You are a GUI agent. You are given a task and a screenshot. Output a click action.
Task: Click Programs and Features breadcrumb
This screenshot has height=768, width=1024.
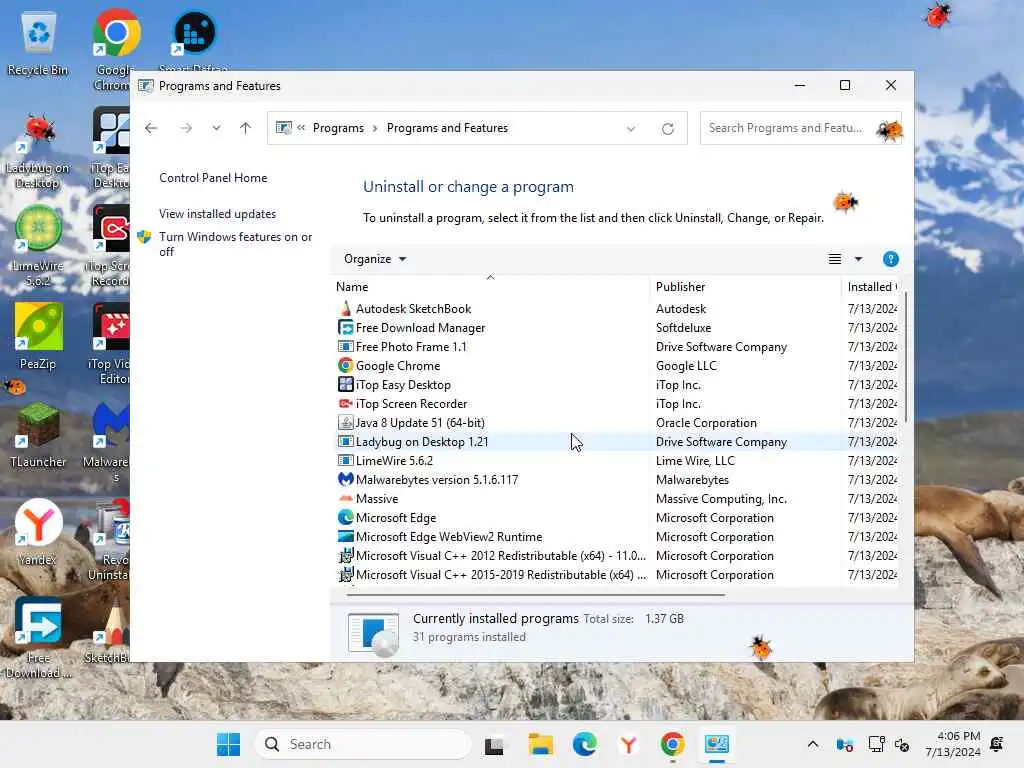pyautogui.click(x=447, y=128)
